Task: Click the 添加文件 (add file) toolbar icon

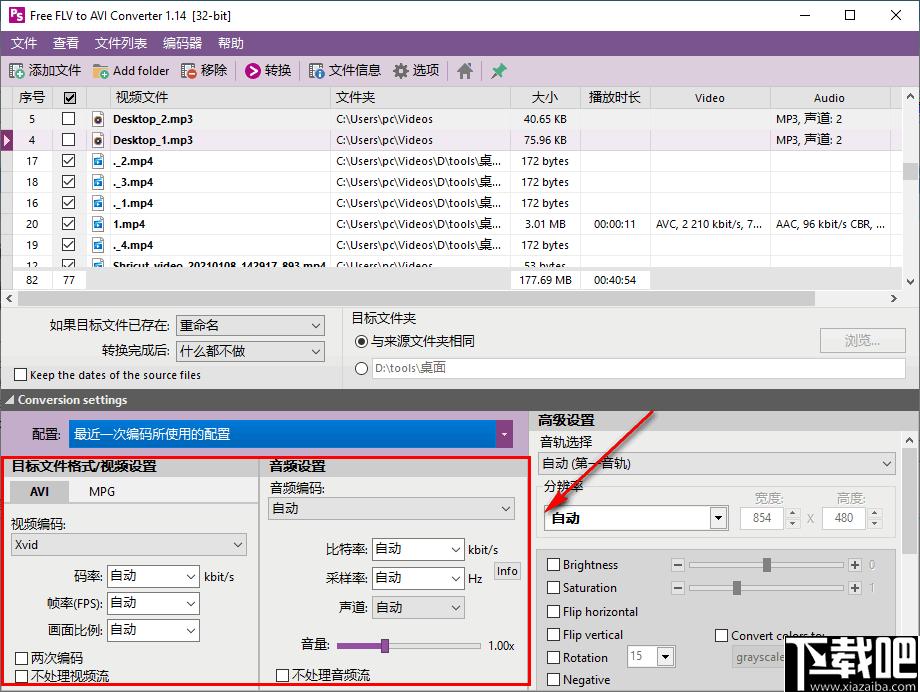Action: (16, 71)
